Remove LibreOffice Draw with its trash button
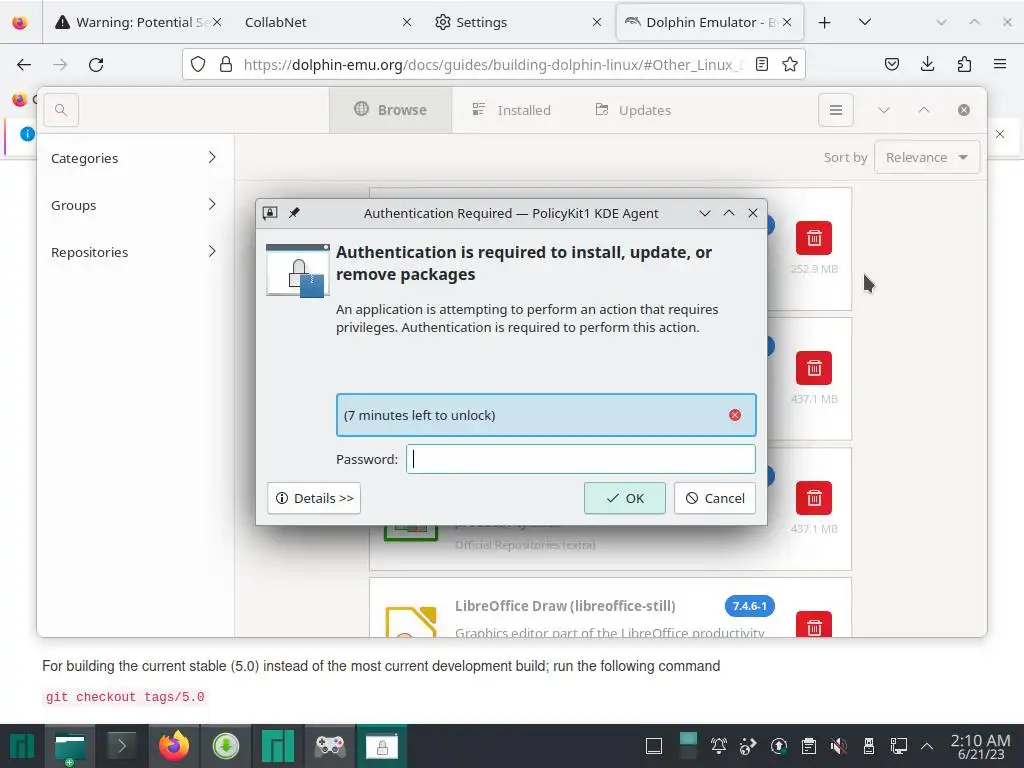Screen dimensions: 1024x768 click(814, 625)
